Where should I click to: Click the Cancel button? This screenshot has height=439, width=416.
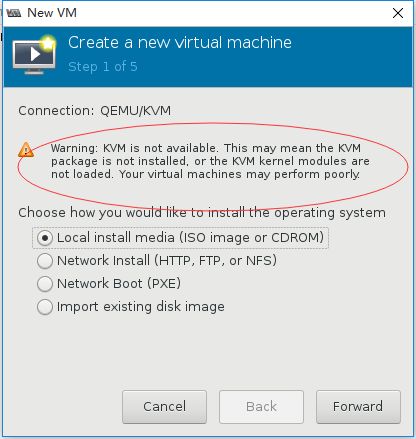pyautogui.click(x=164, y=407)
